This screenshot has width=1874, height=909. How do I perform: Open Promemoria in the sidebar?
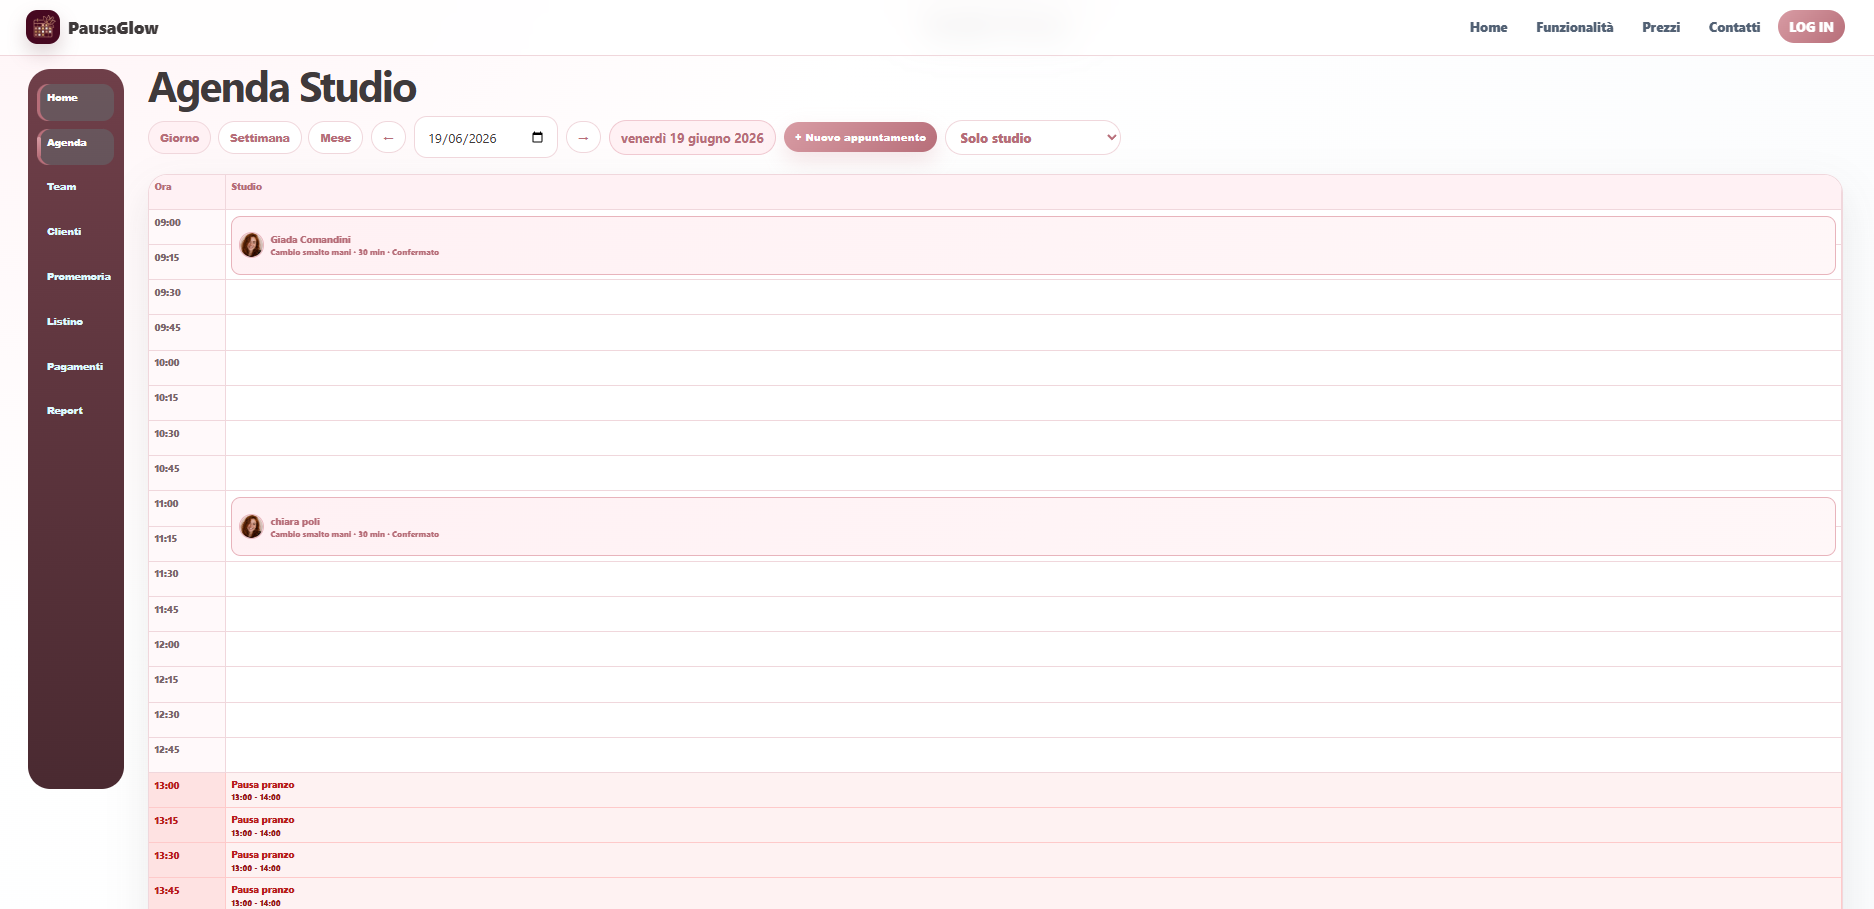[75, 277]
